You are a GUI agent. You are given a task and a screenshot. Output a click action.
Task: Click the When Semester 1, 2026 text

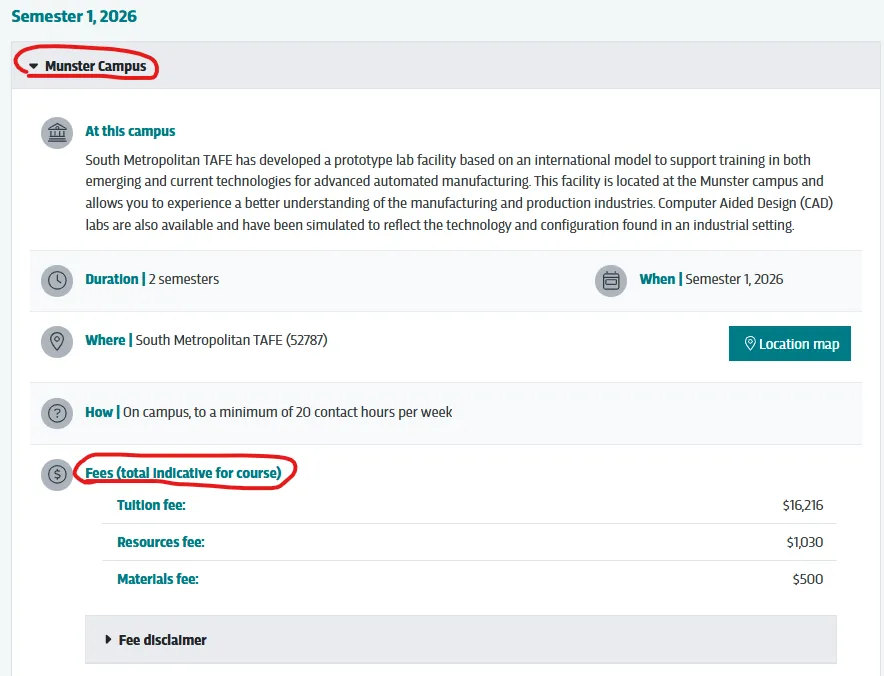pyautogui.click(x=711, y=279)
